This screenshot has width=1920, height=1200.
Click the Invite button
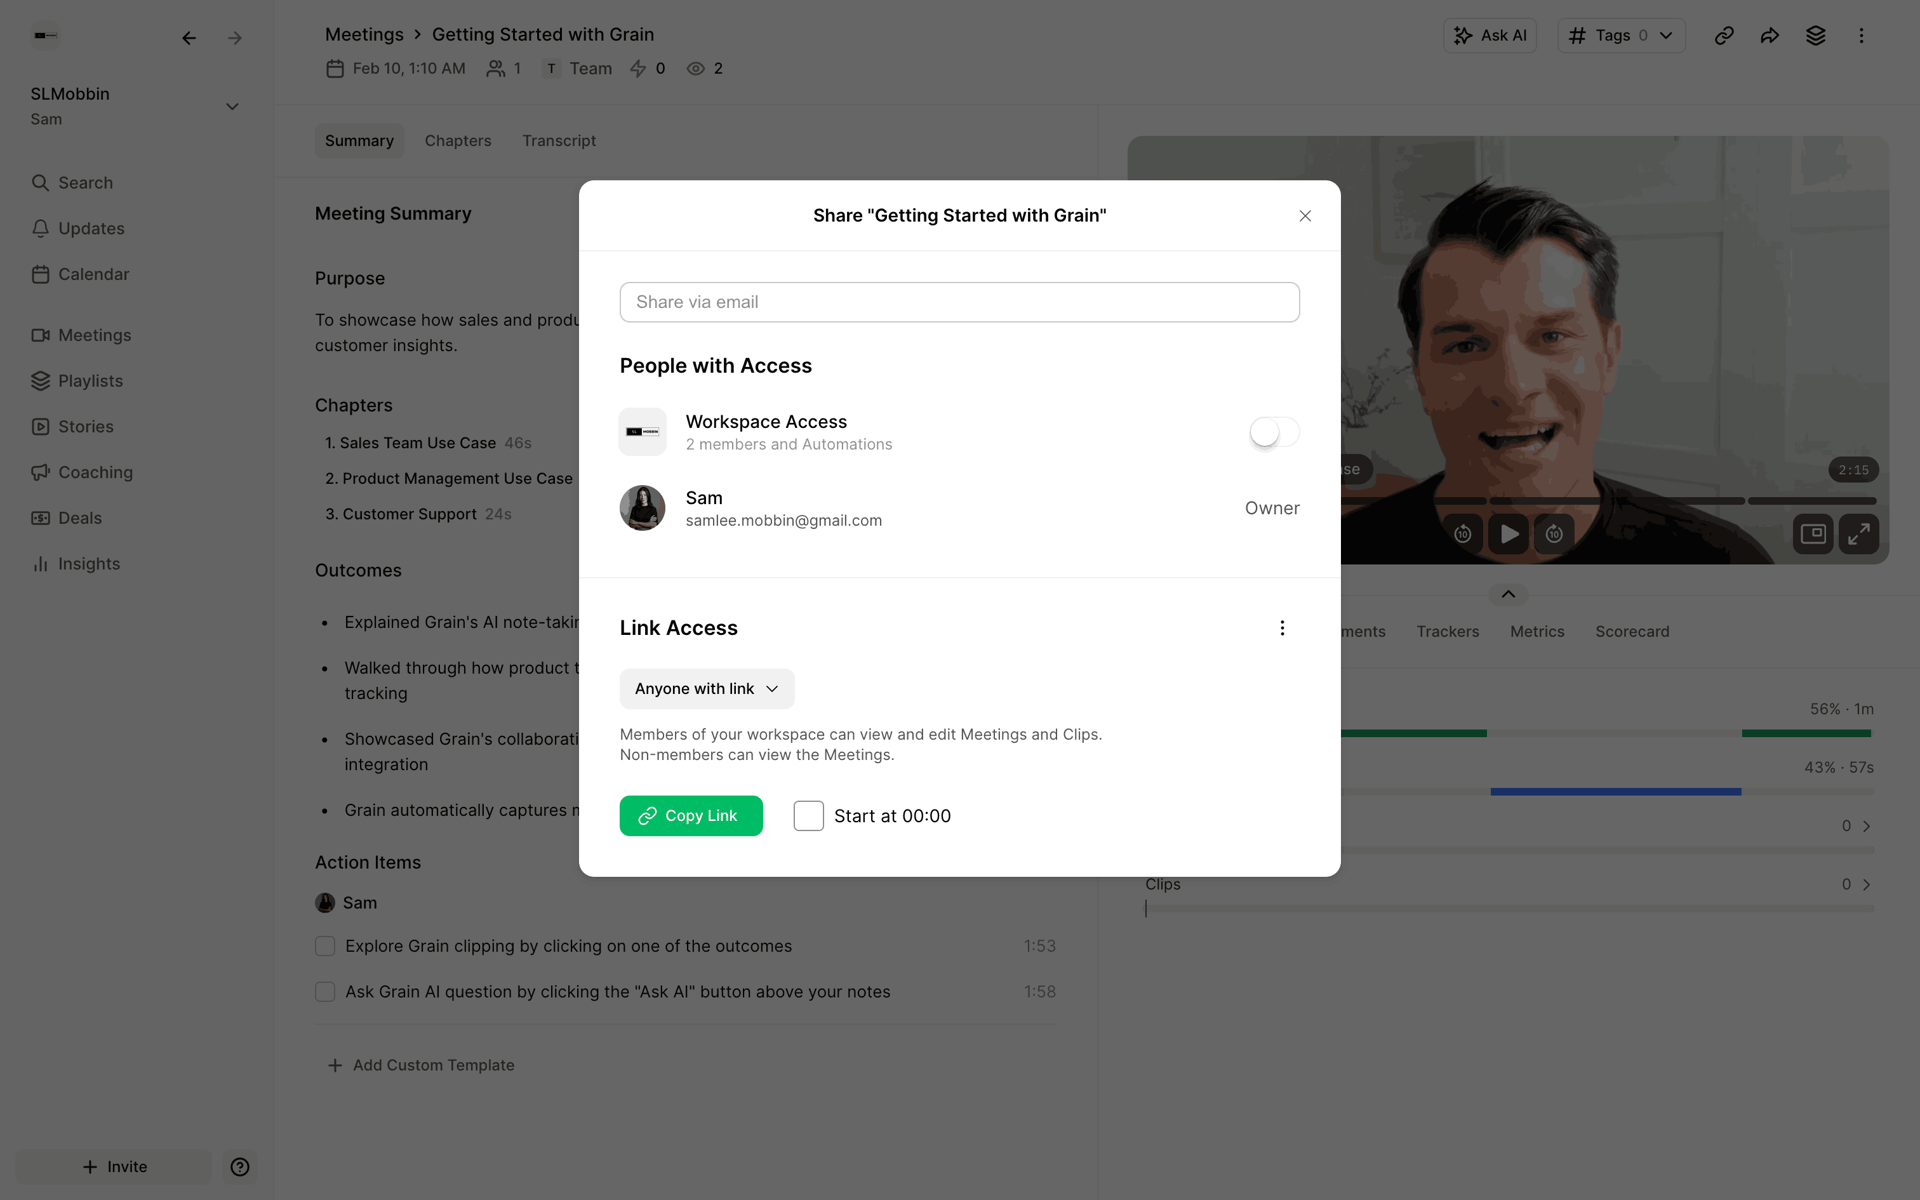[x=114, y=1167]
